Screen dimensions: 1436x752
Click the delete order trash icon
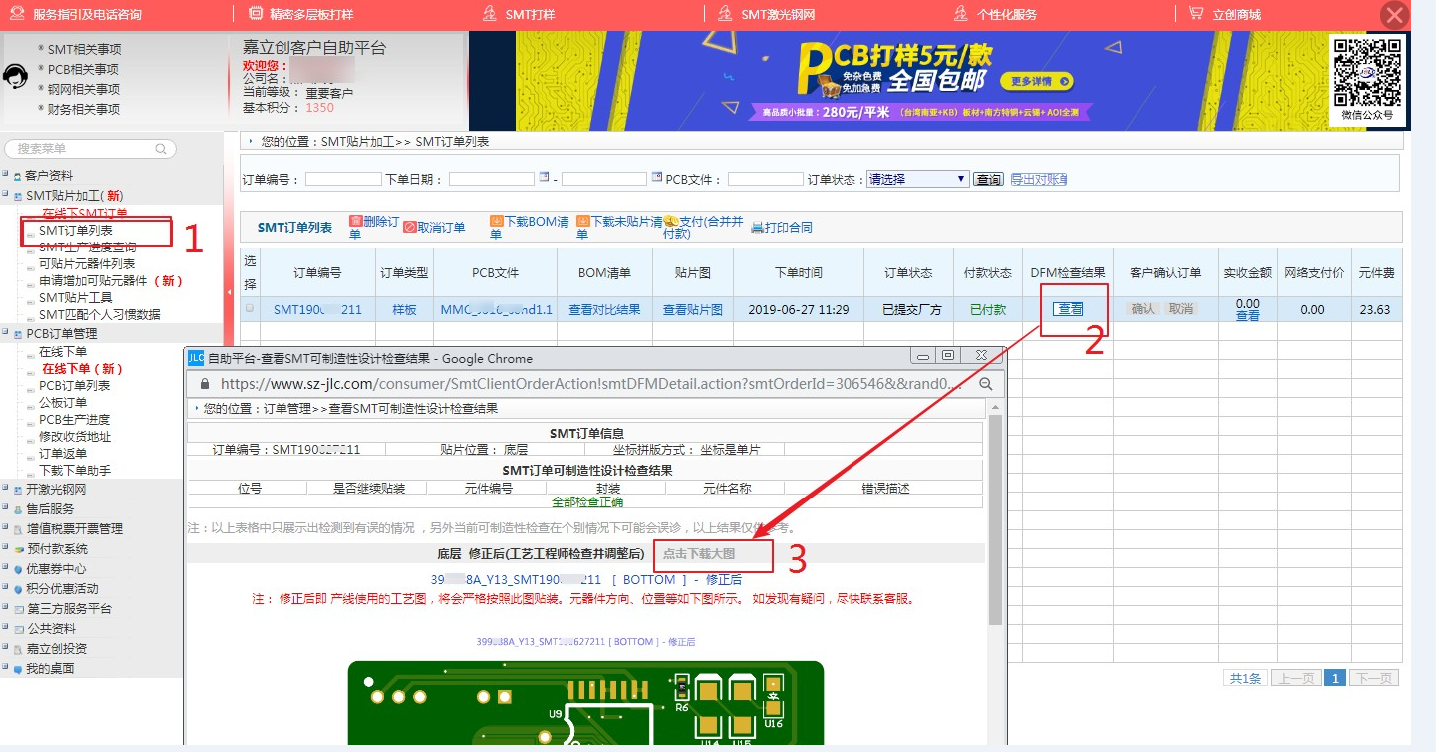click(x=355, y=221)
